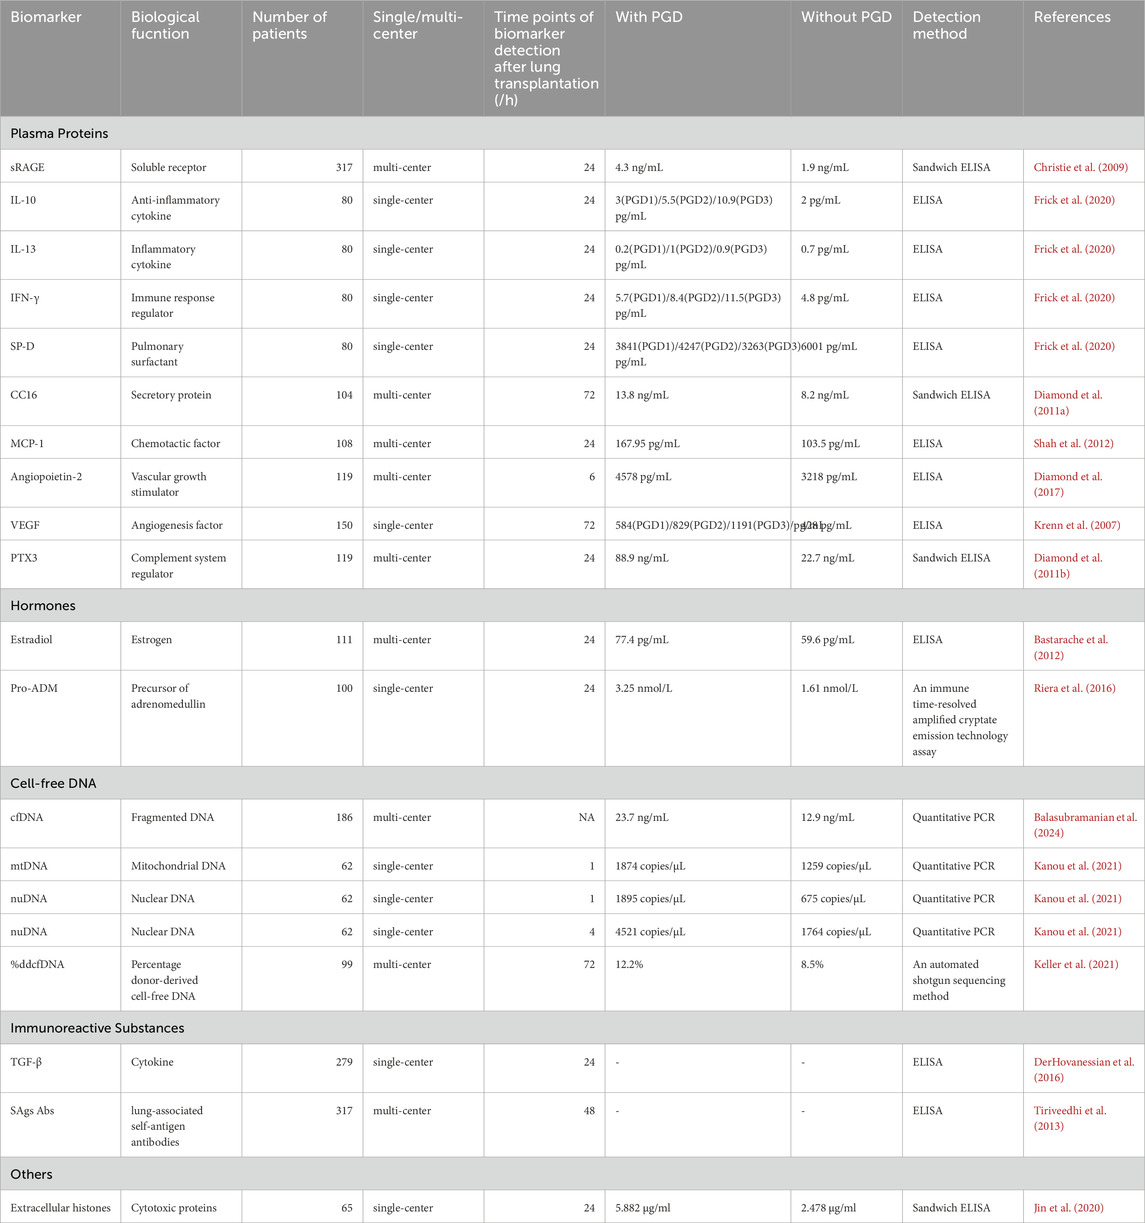This screenshot has width=1145, height=1223.
Task: Click the 4.3 ng/mL value for sRAGE
Action: pos(641,167)
